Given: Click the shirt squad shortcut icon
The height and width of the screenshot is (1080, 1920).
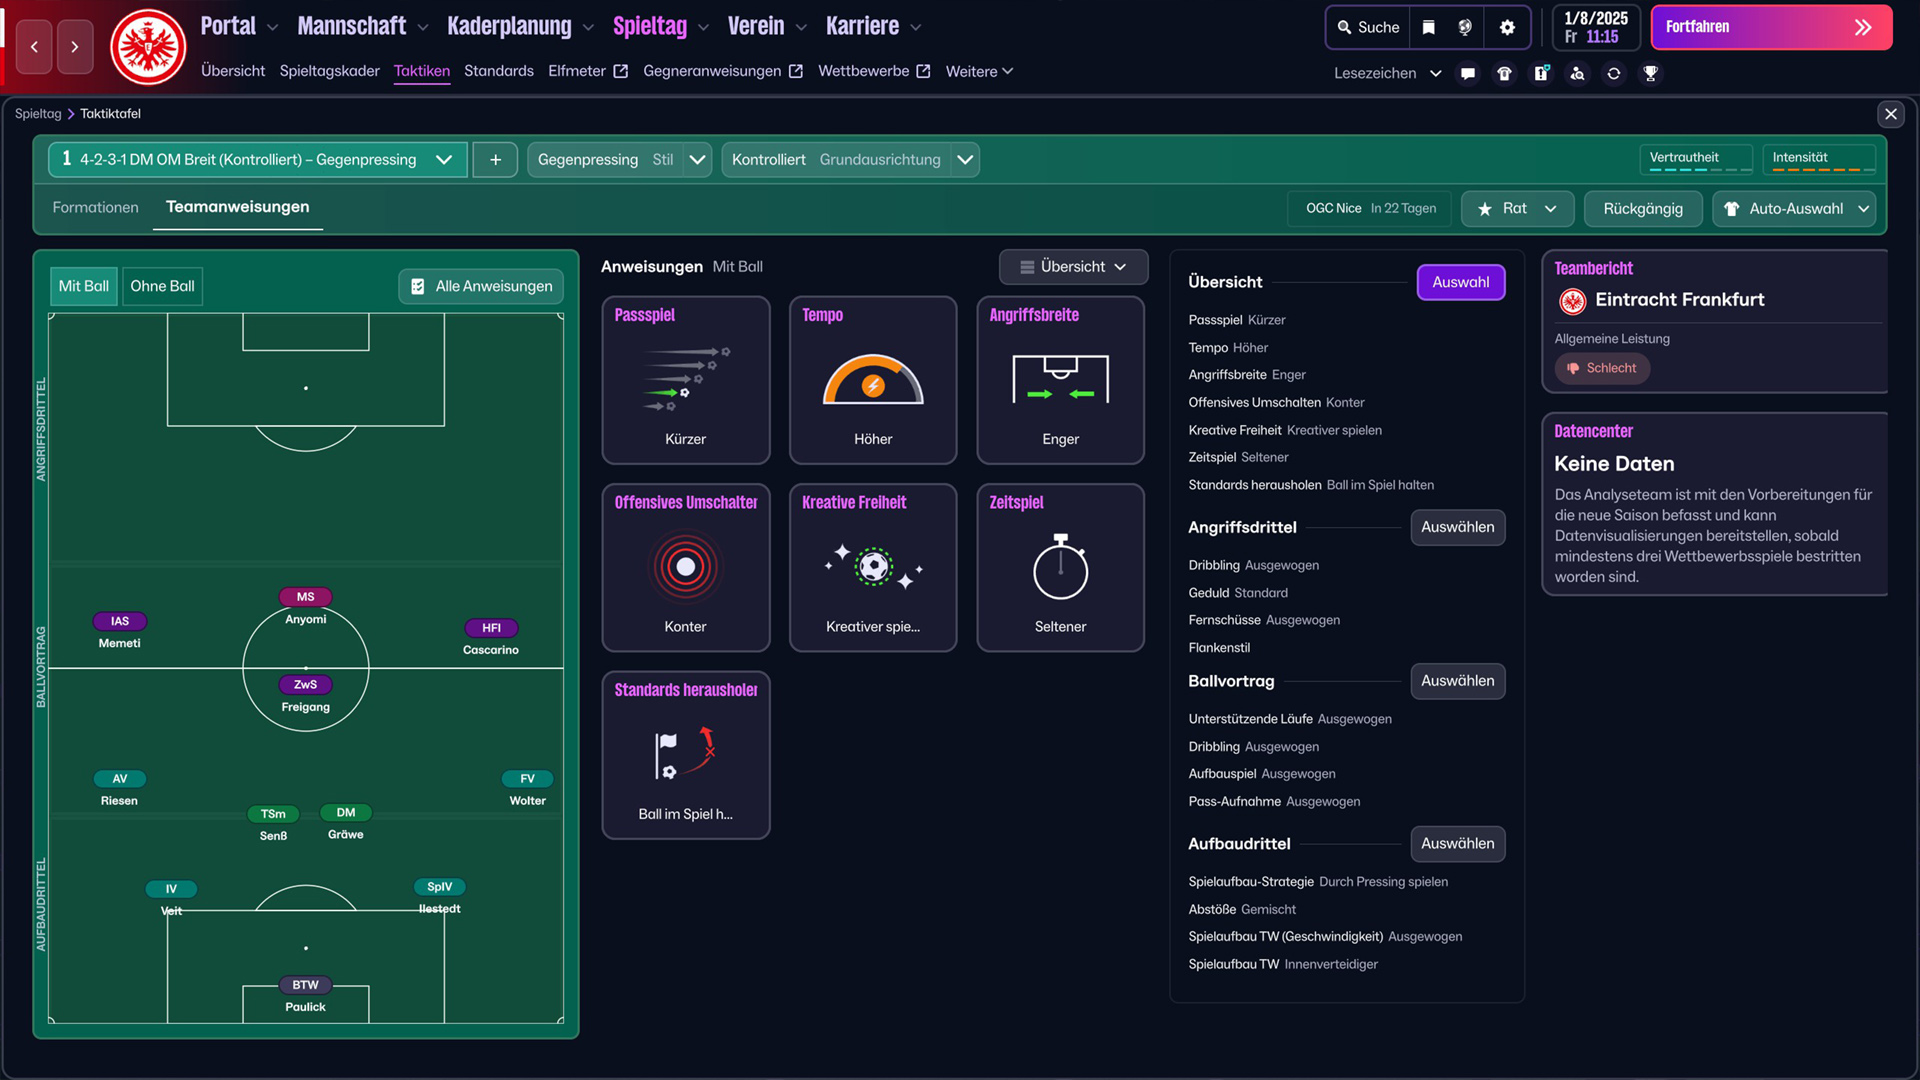Looking at the screenshot, I should (x=1504, y=73).
